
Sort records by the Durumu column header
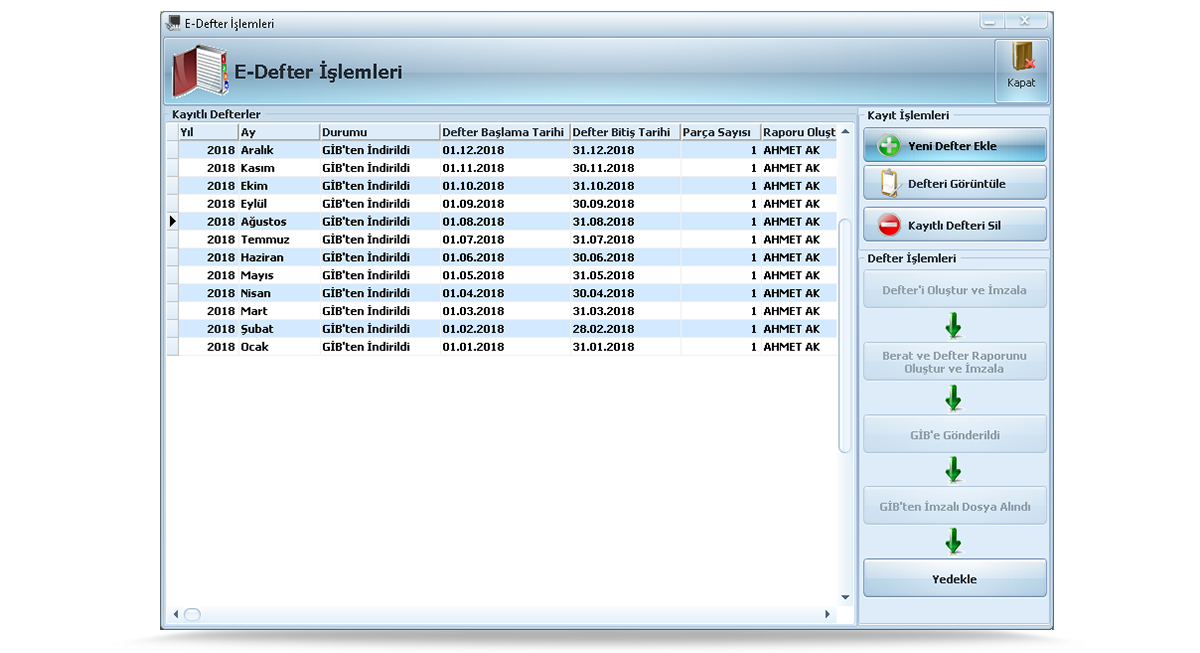tap(378, 131)
